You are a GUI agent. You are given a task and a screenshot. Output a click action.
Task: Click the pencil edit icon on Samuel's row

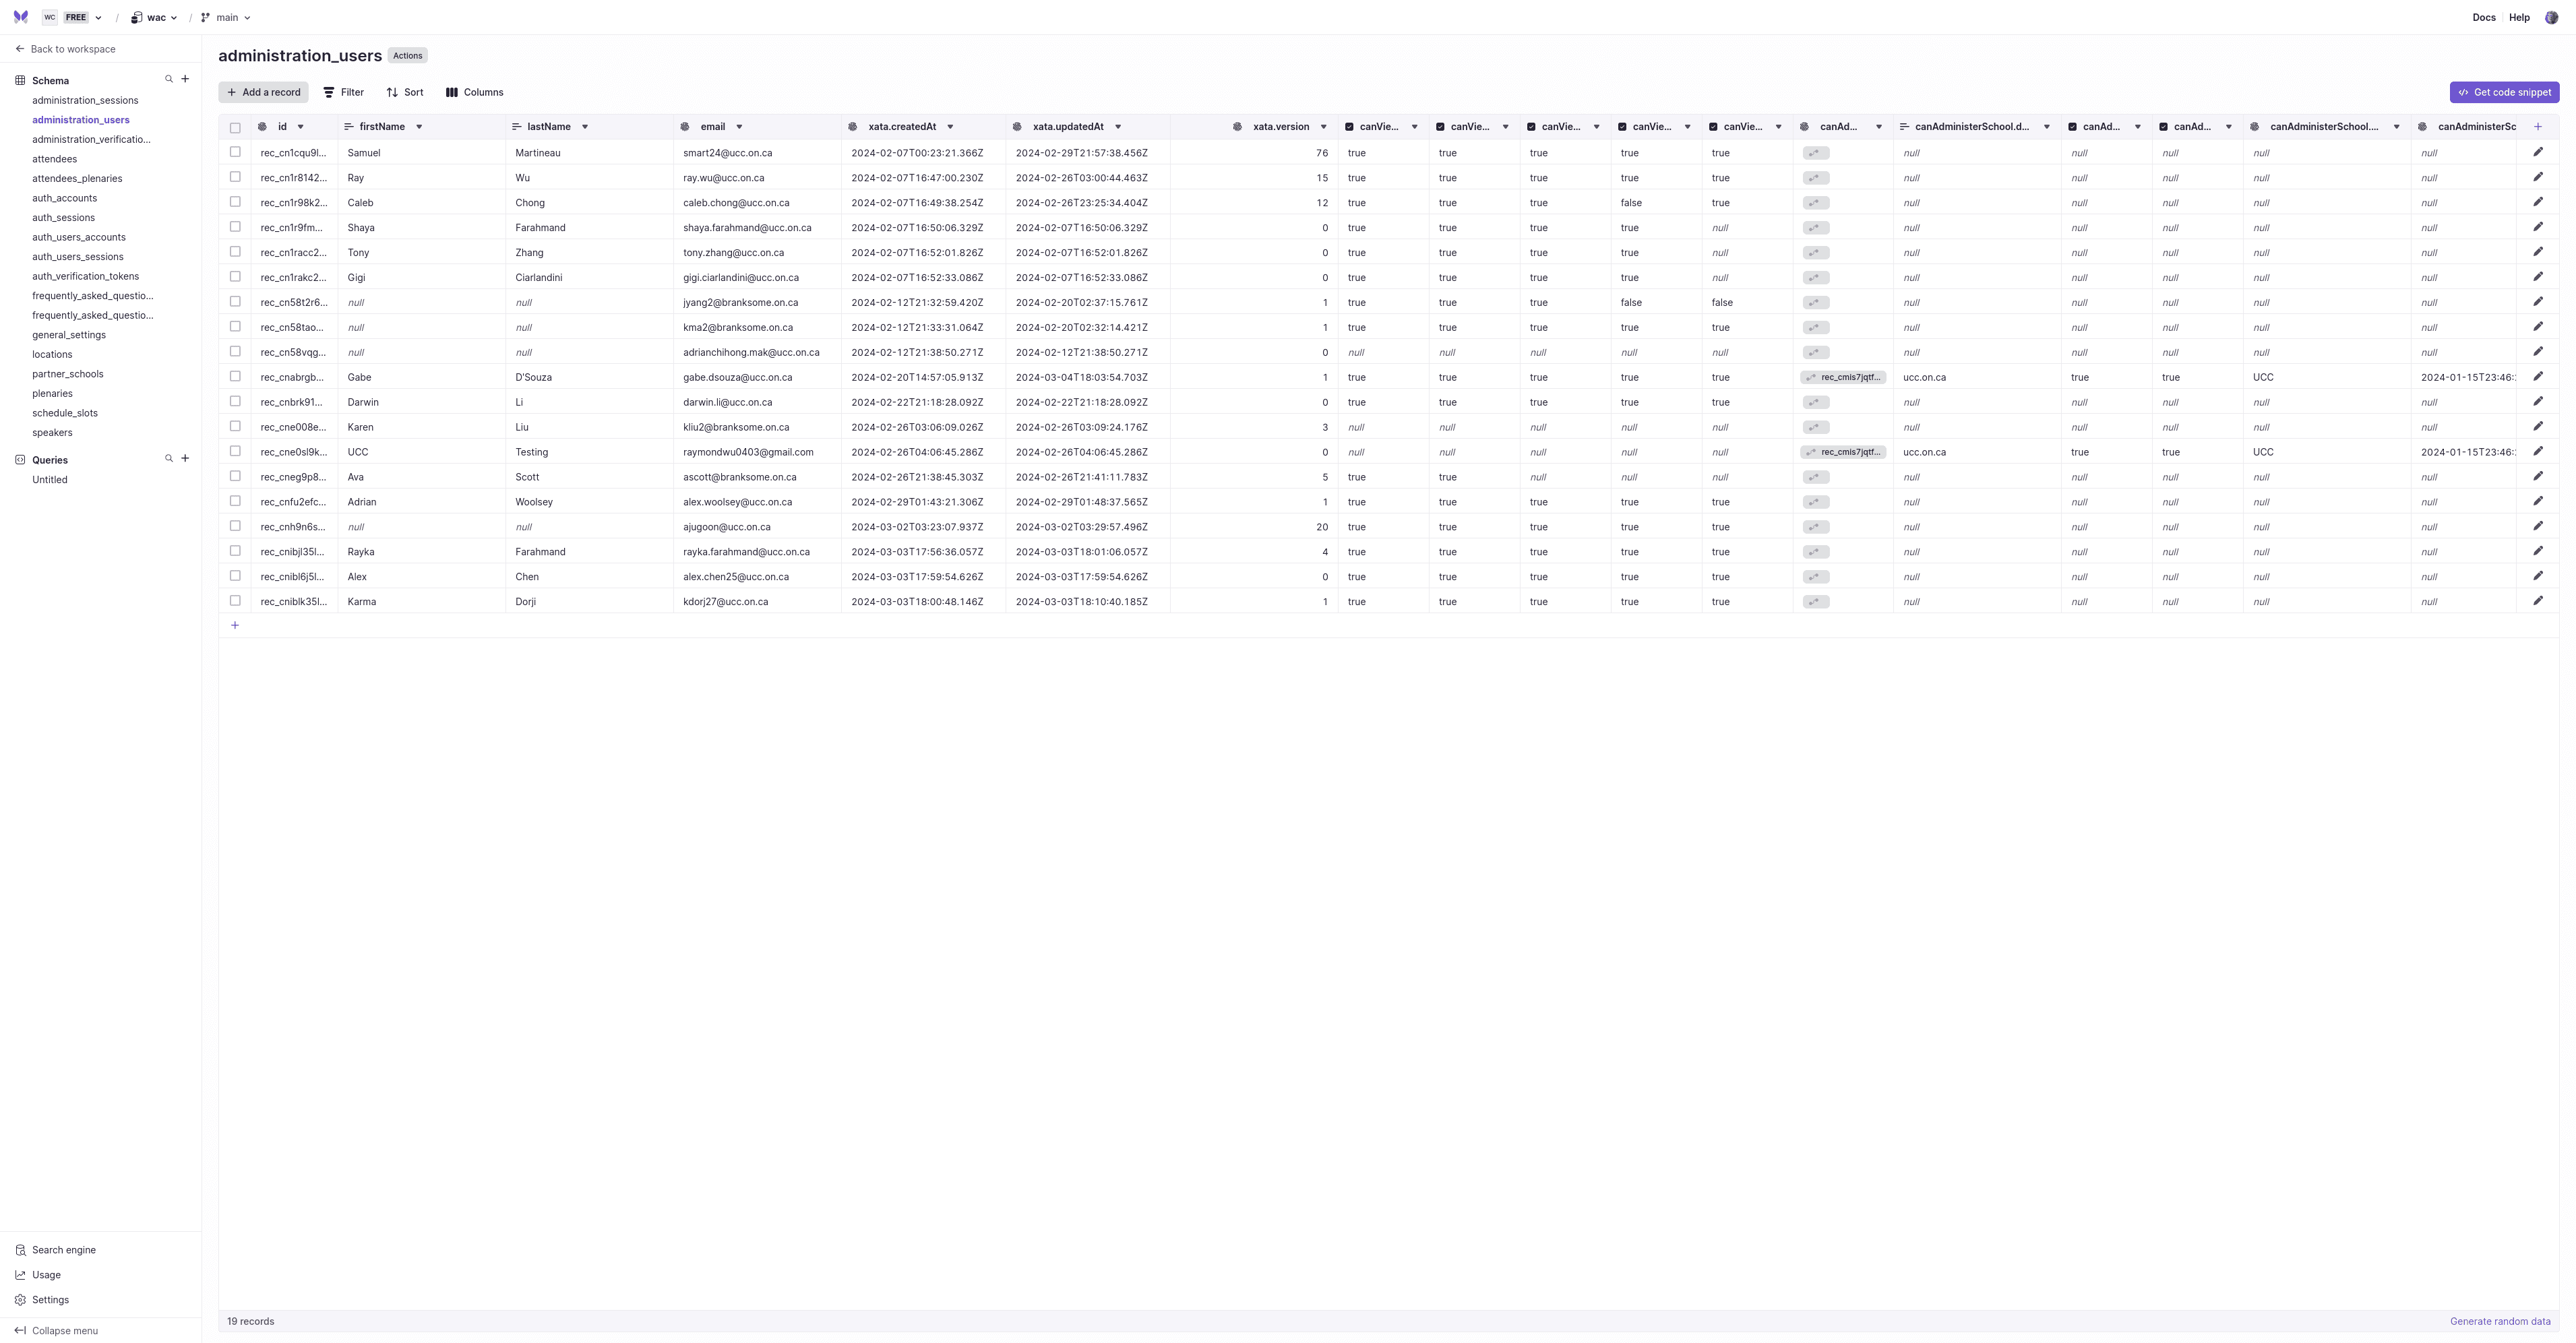pos(2538,152)
